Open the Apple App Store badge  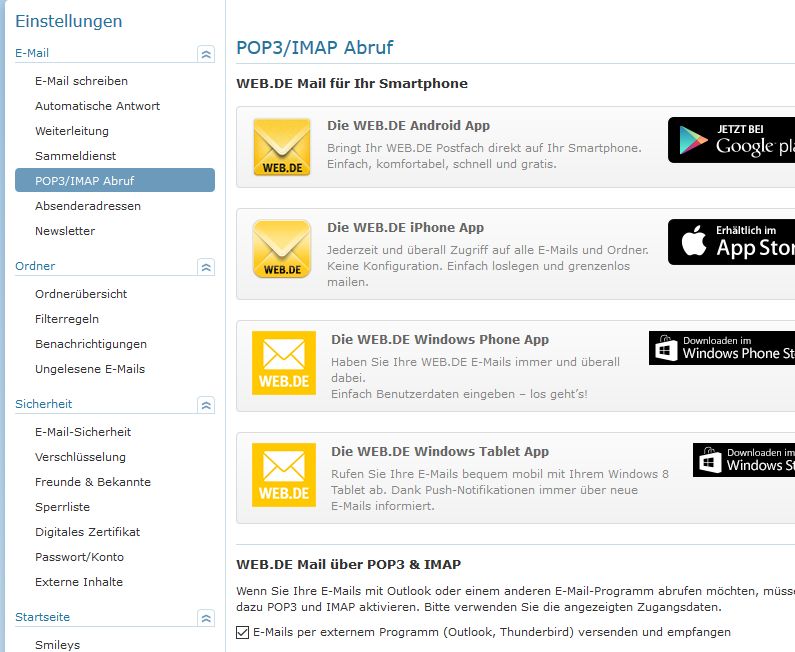[731, 242]
